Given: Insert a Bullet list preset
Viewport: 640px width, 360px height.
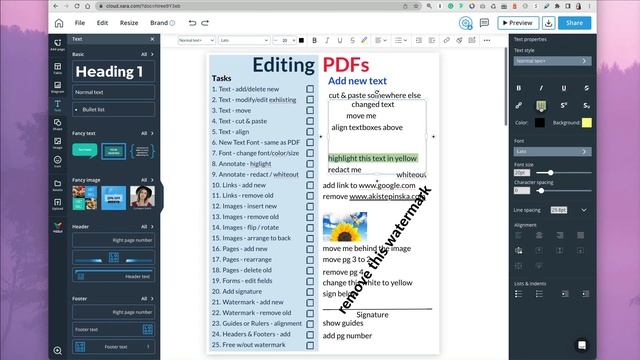Looking at the screenshot, I should click(x=113, y=109).
